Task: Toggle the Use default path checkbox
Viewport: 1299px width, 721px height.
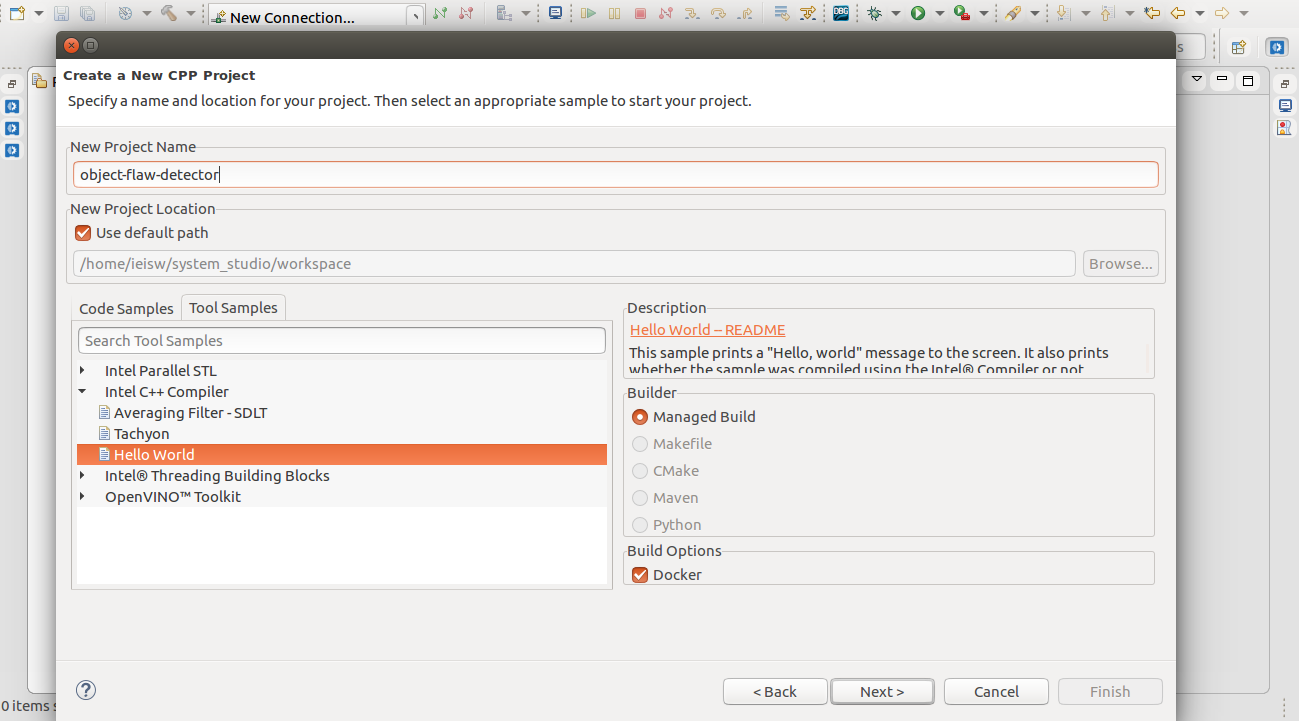Action: [84, 233]
